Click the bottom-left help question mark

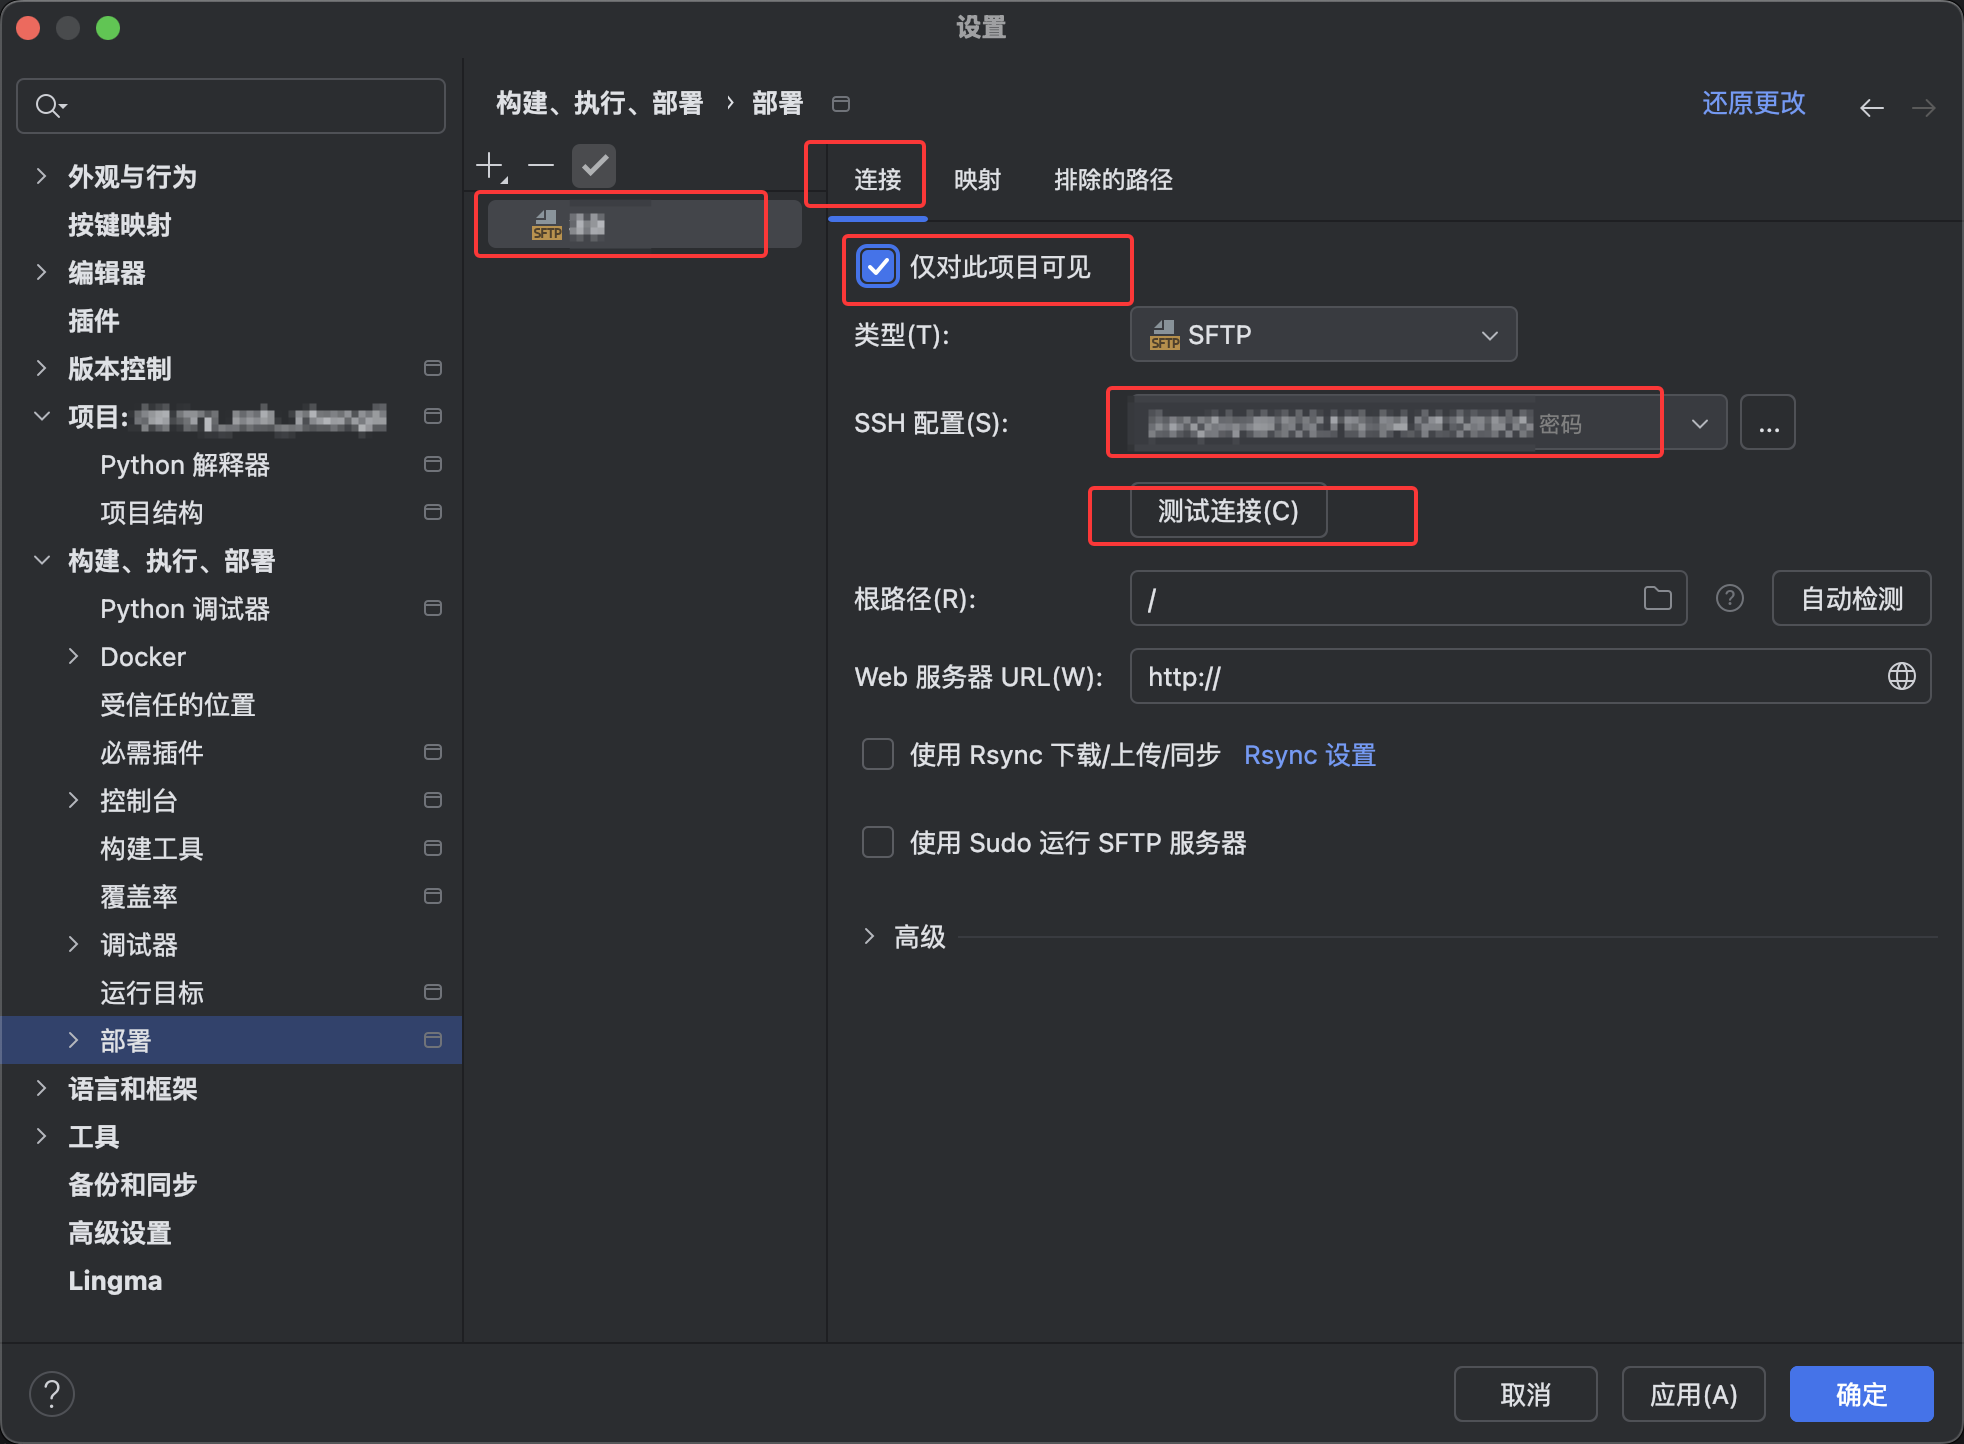point(52,1393)
